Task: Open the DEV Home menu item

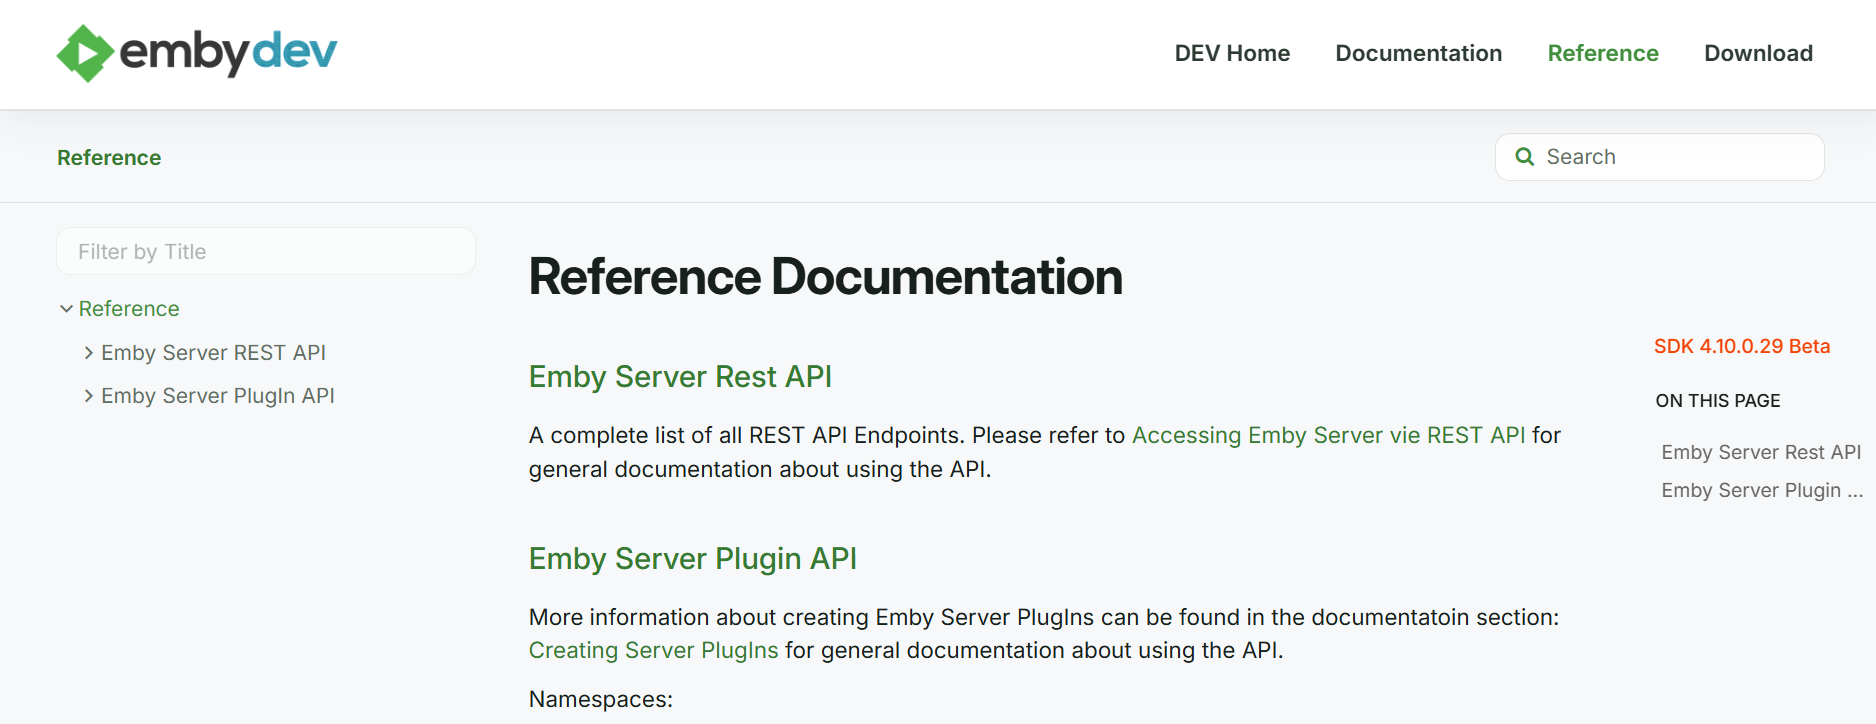Action: click(1232, 53)
